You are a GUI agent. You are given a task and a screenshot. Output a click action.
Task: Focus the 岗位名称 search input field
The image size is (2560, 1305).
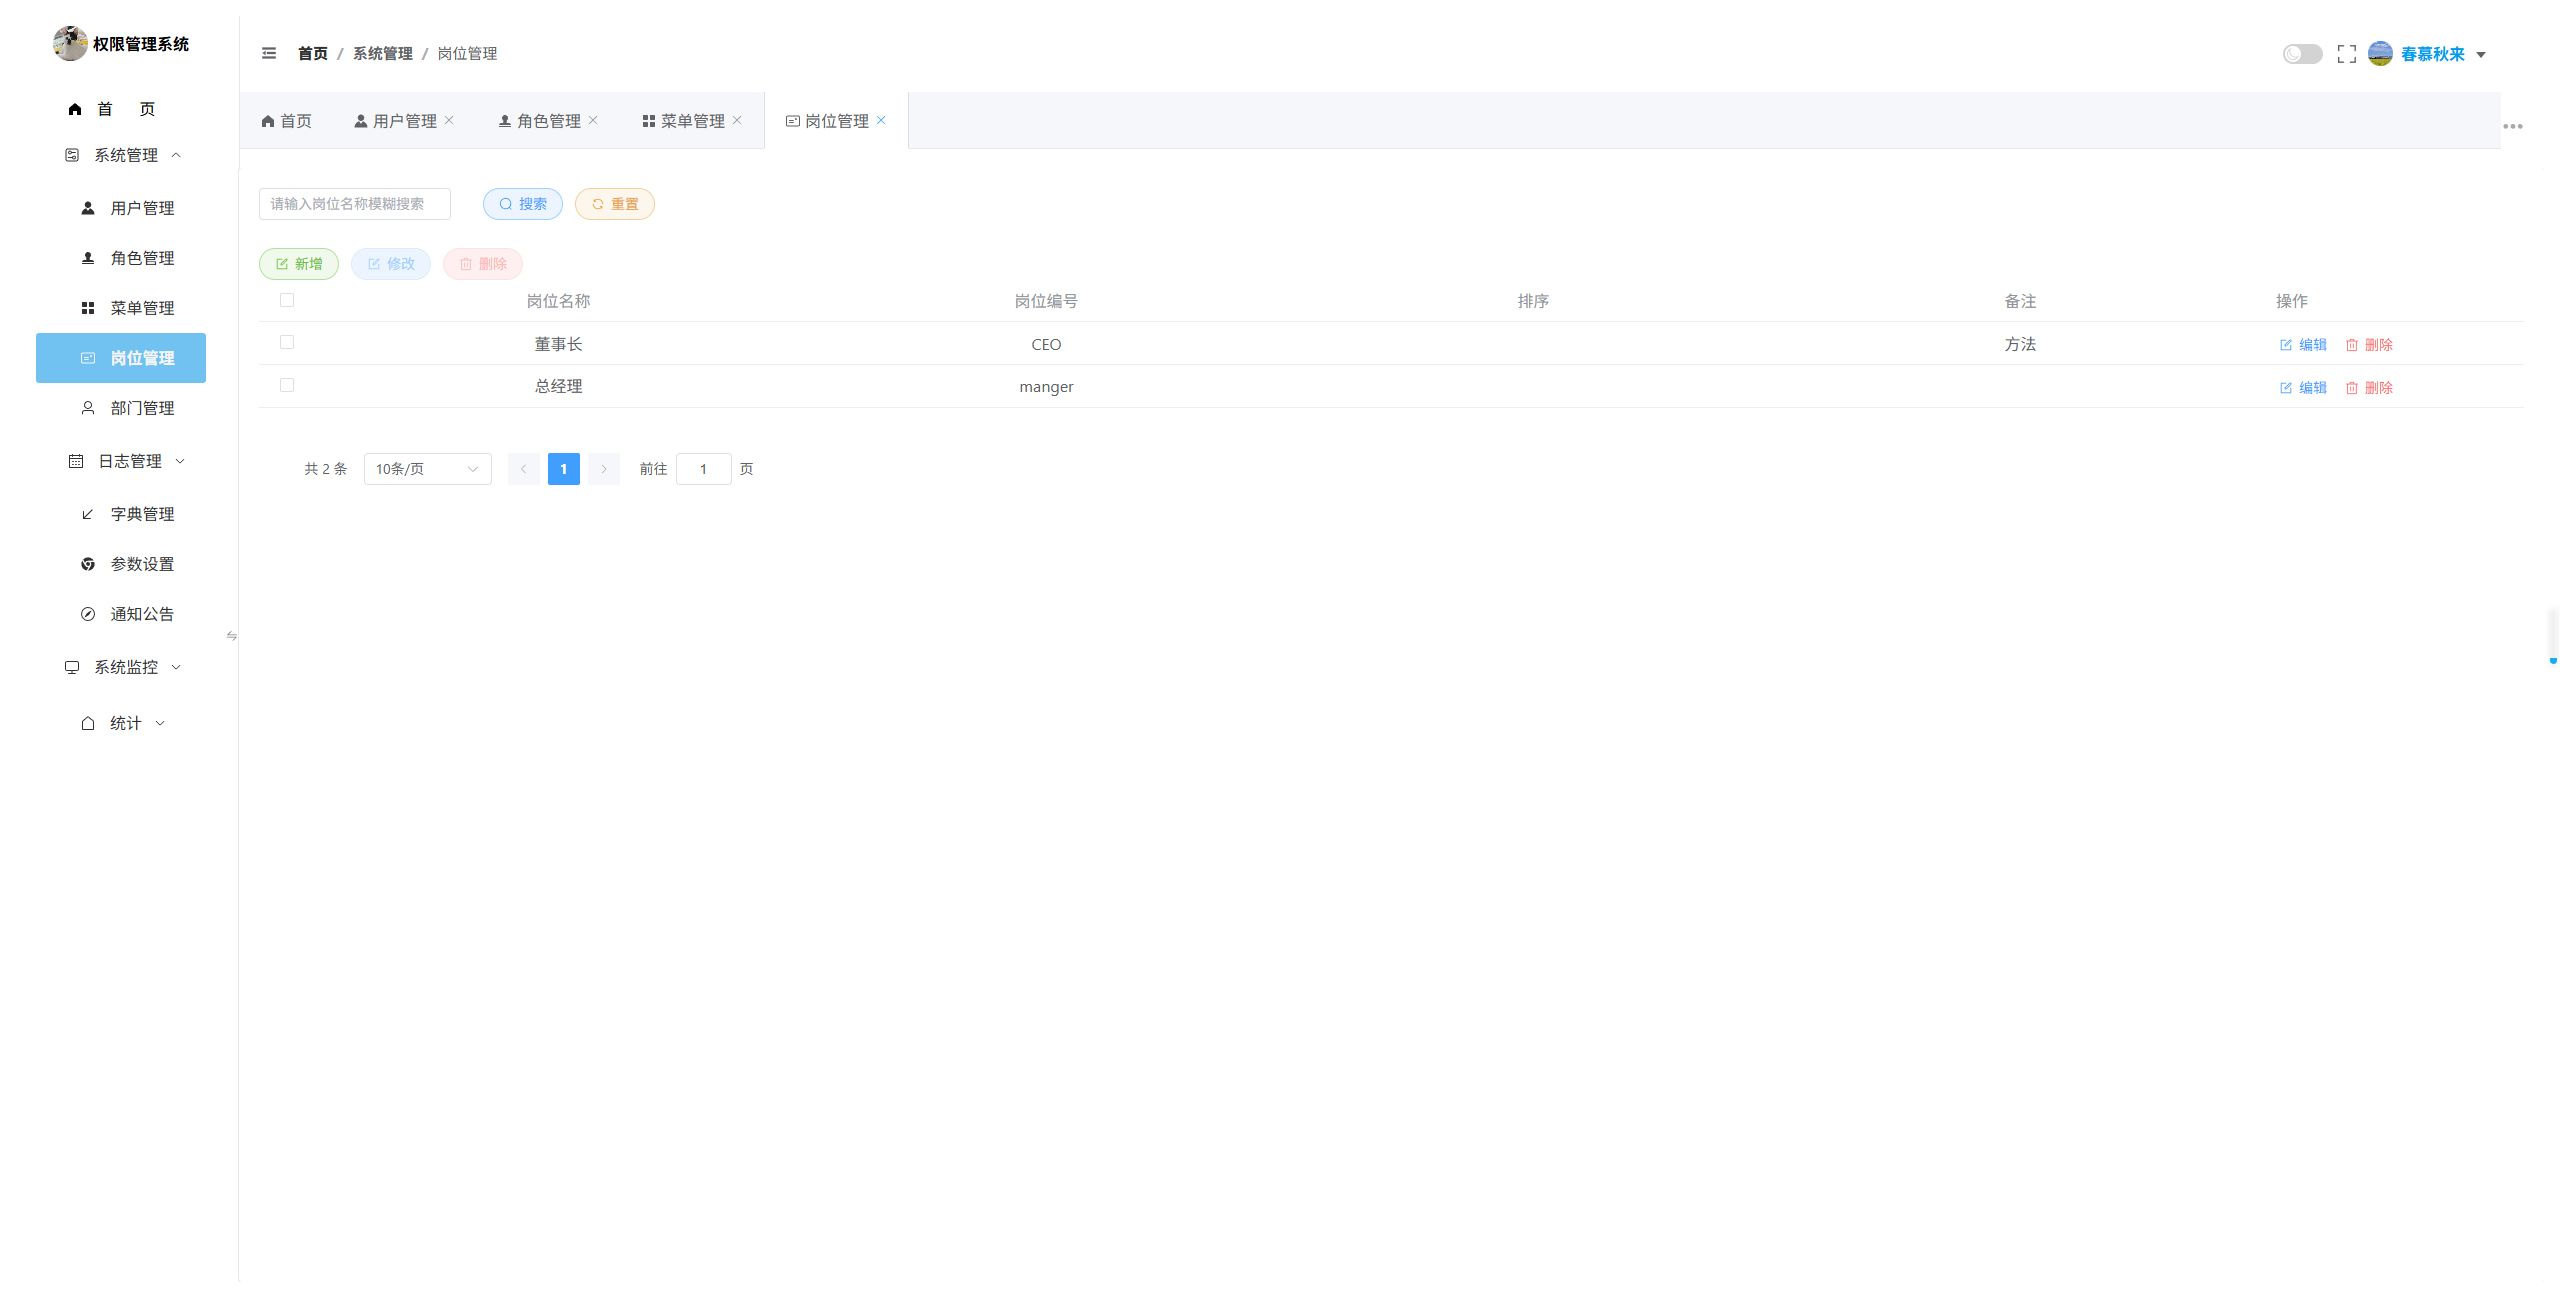(x=355, y=204)
